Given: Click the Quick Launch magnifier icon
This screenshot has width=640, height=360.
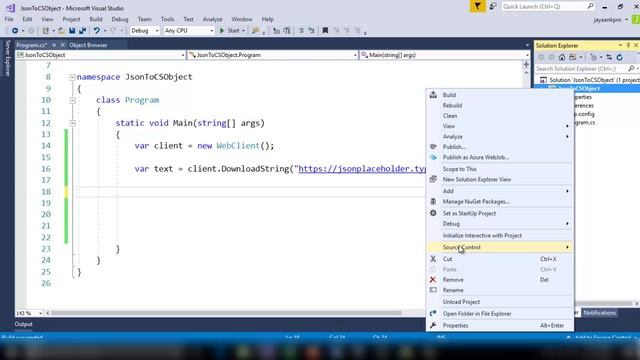Looking at the screenshot, I should [x=590, y=6].
